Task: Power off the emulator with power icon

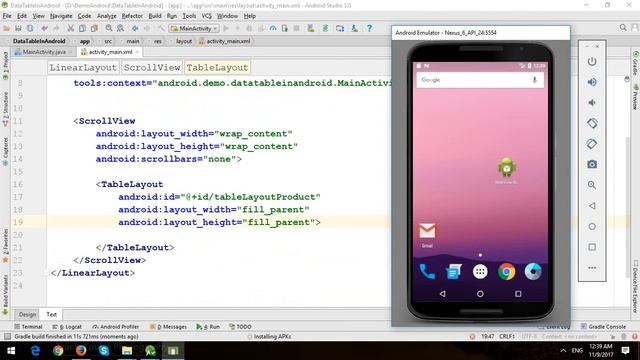Action: tap(592, 62)
